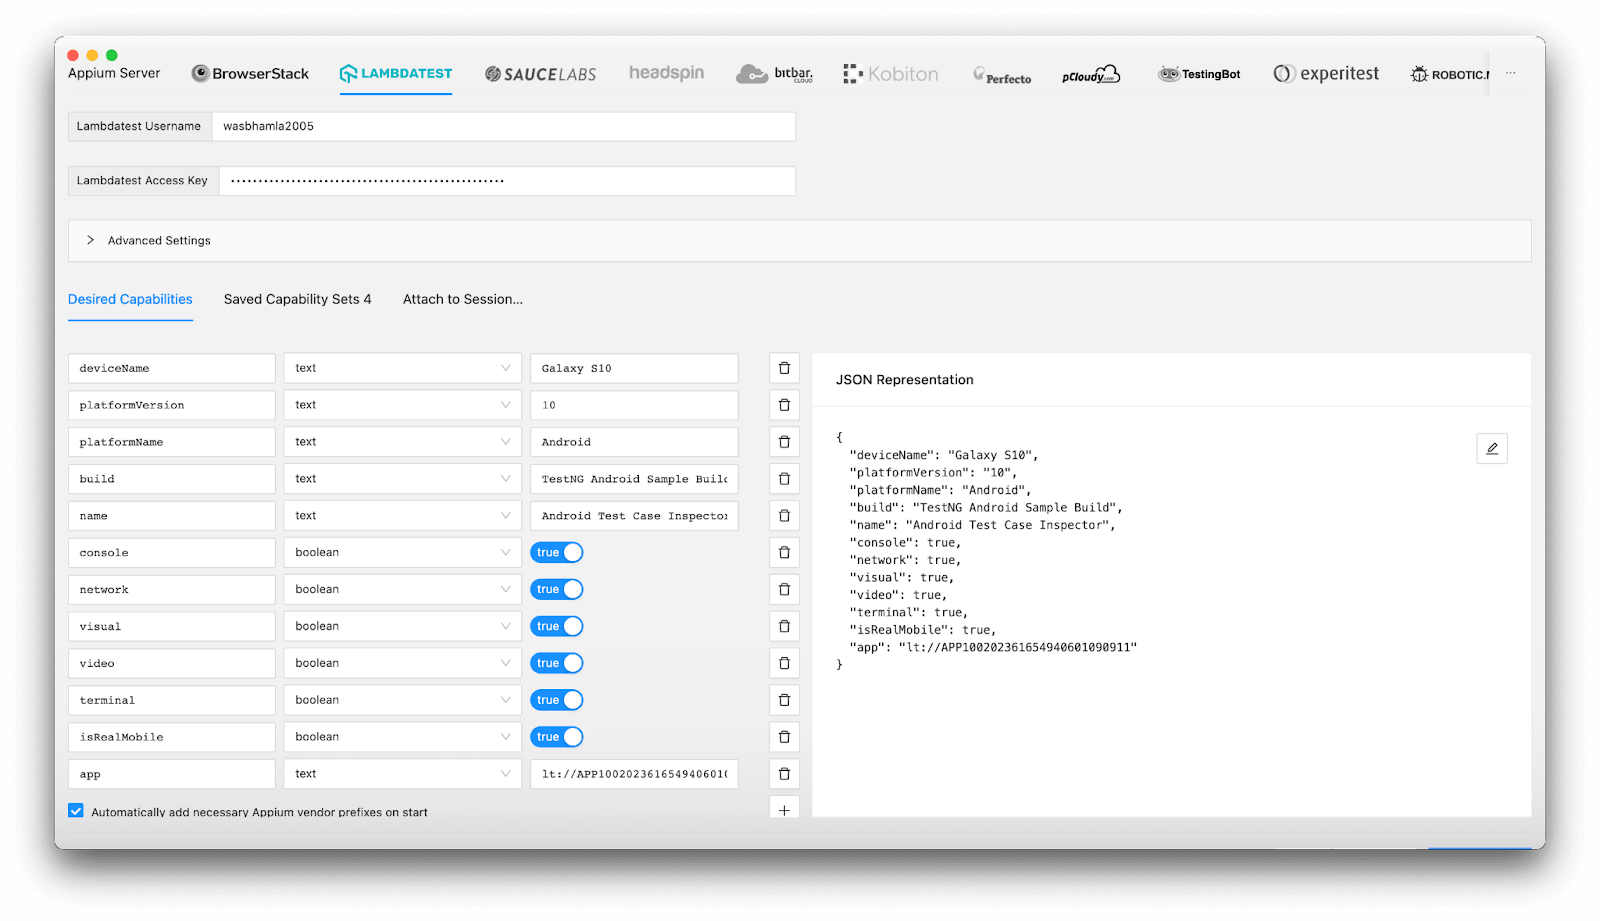1600x921 pixels.
Task: Select the BrowserStack cloud provider icon
Action: click(249, 73)
